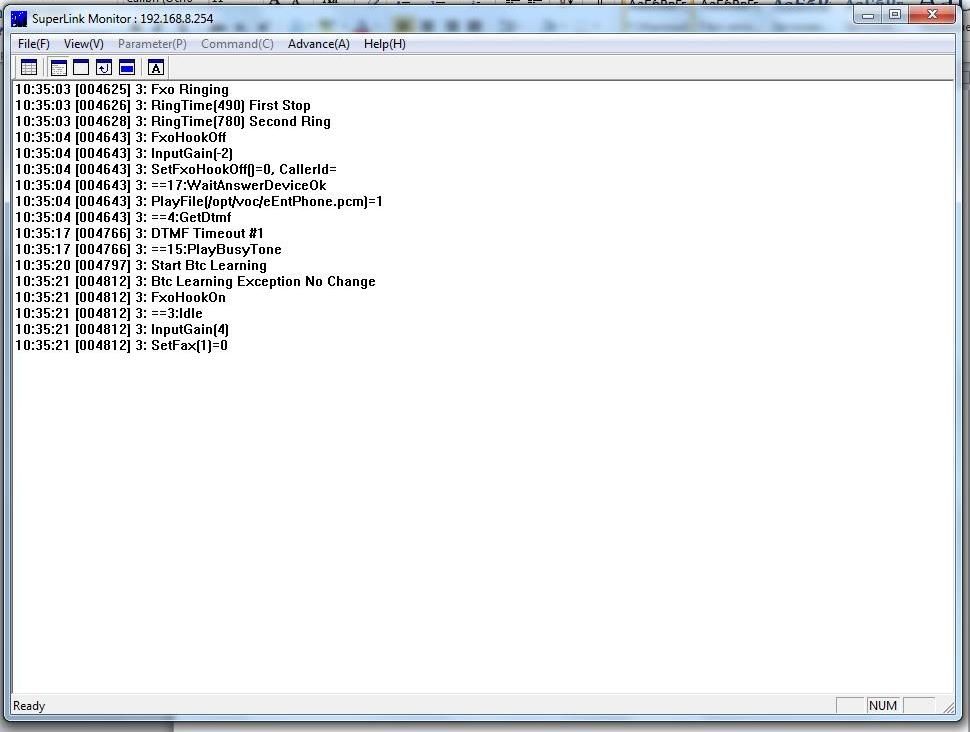Open the Help(H) menu
Viewport: 970px width, 732px height.
(384, 44)
